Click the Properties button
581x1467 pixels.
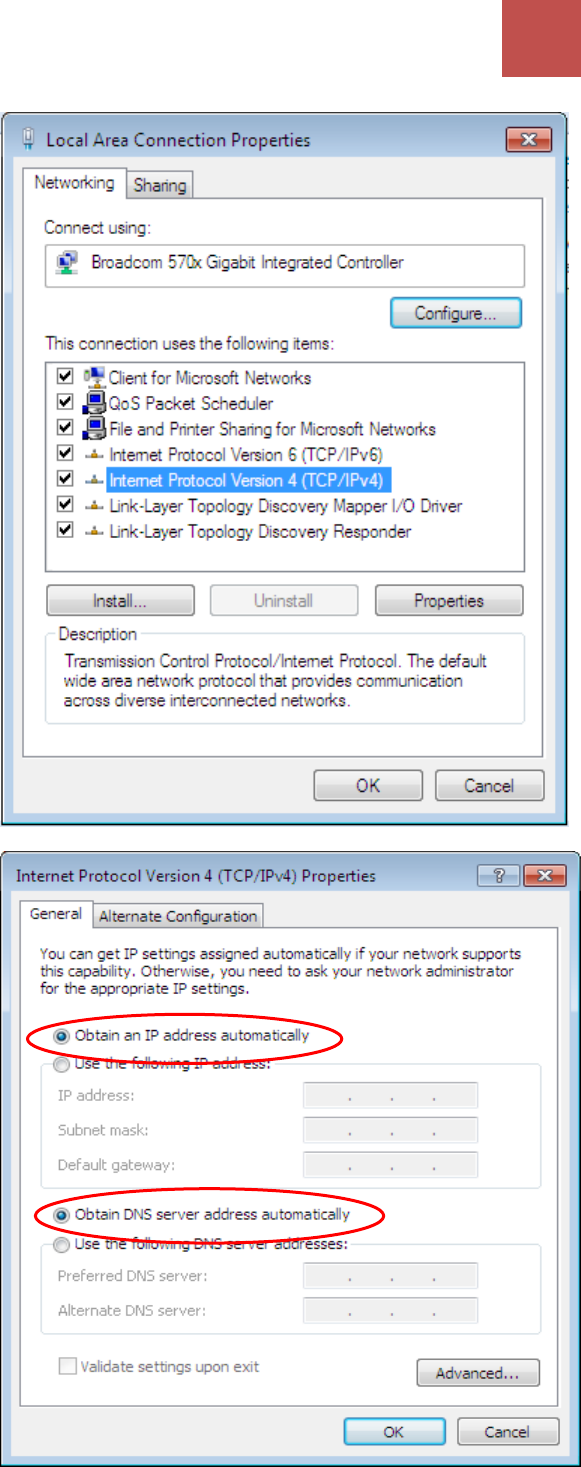coord(449,601)
